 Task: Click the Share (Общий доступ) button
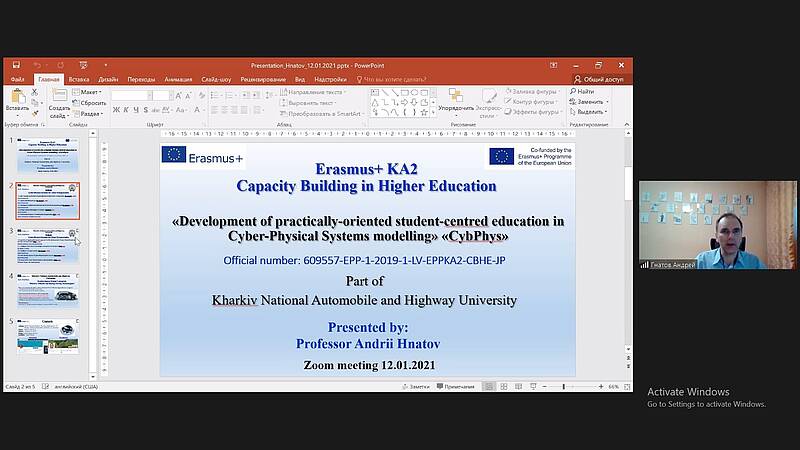pyautogui.click(x=599, y=79)
